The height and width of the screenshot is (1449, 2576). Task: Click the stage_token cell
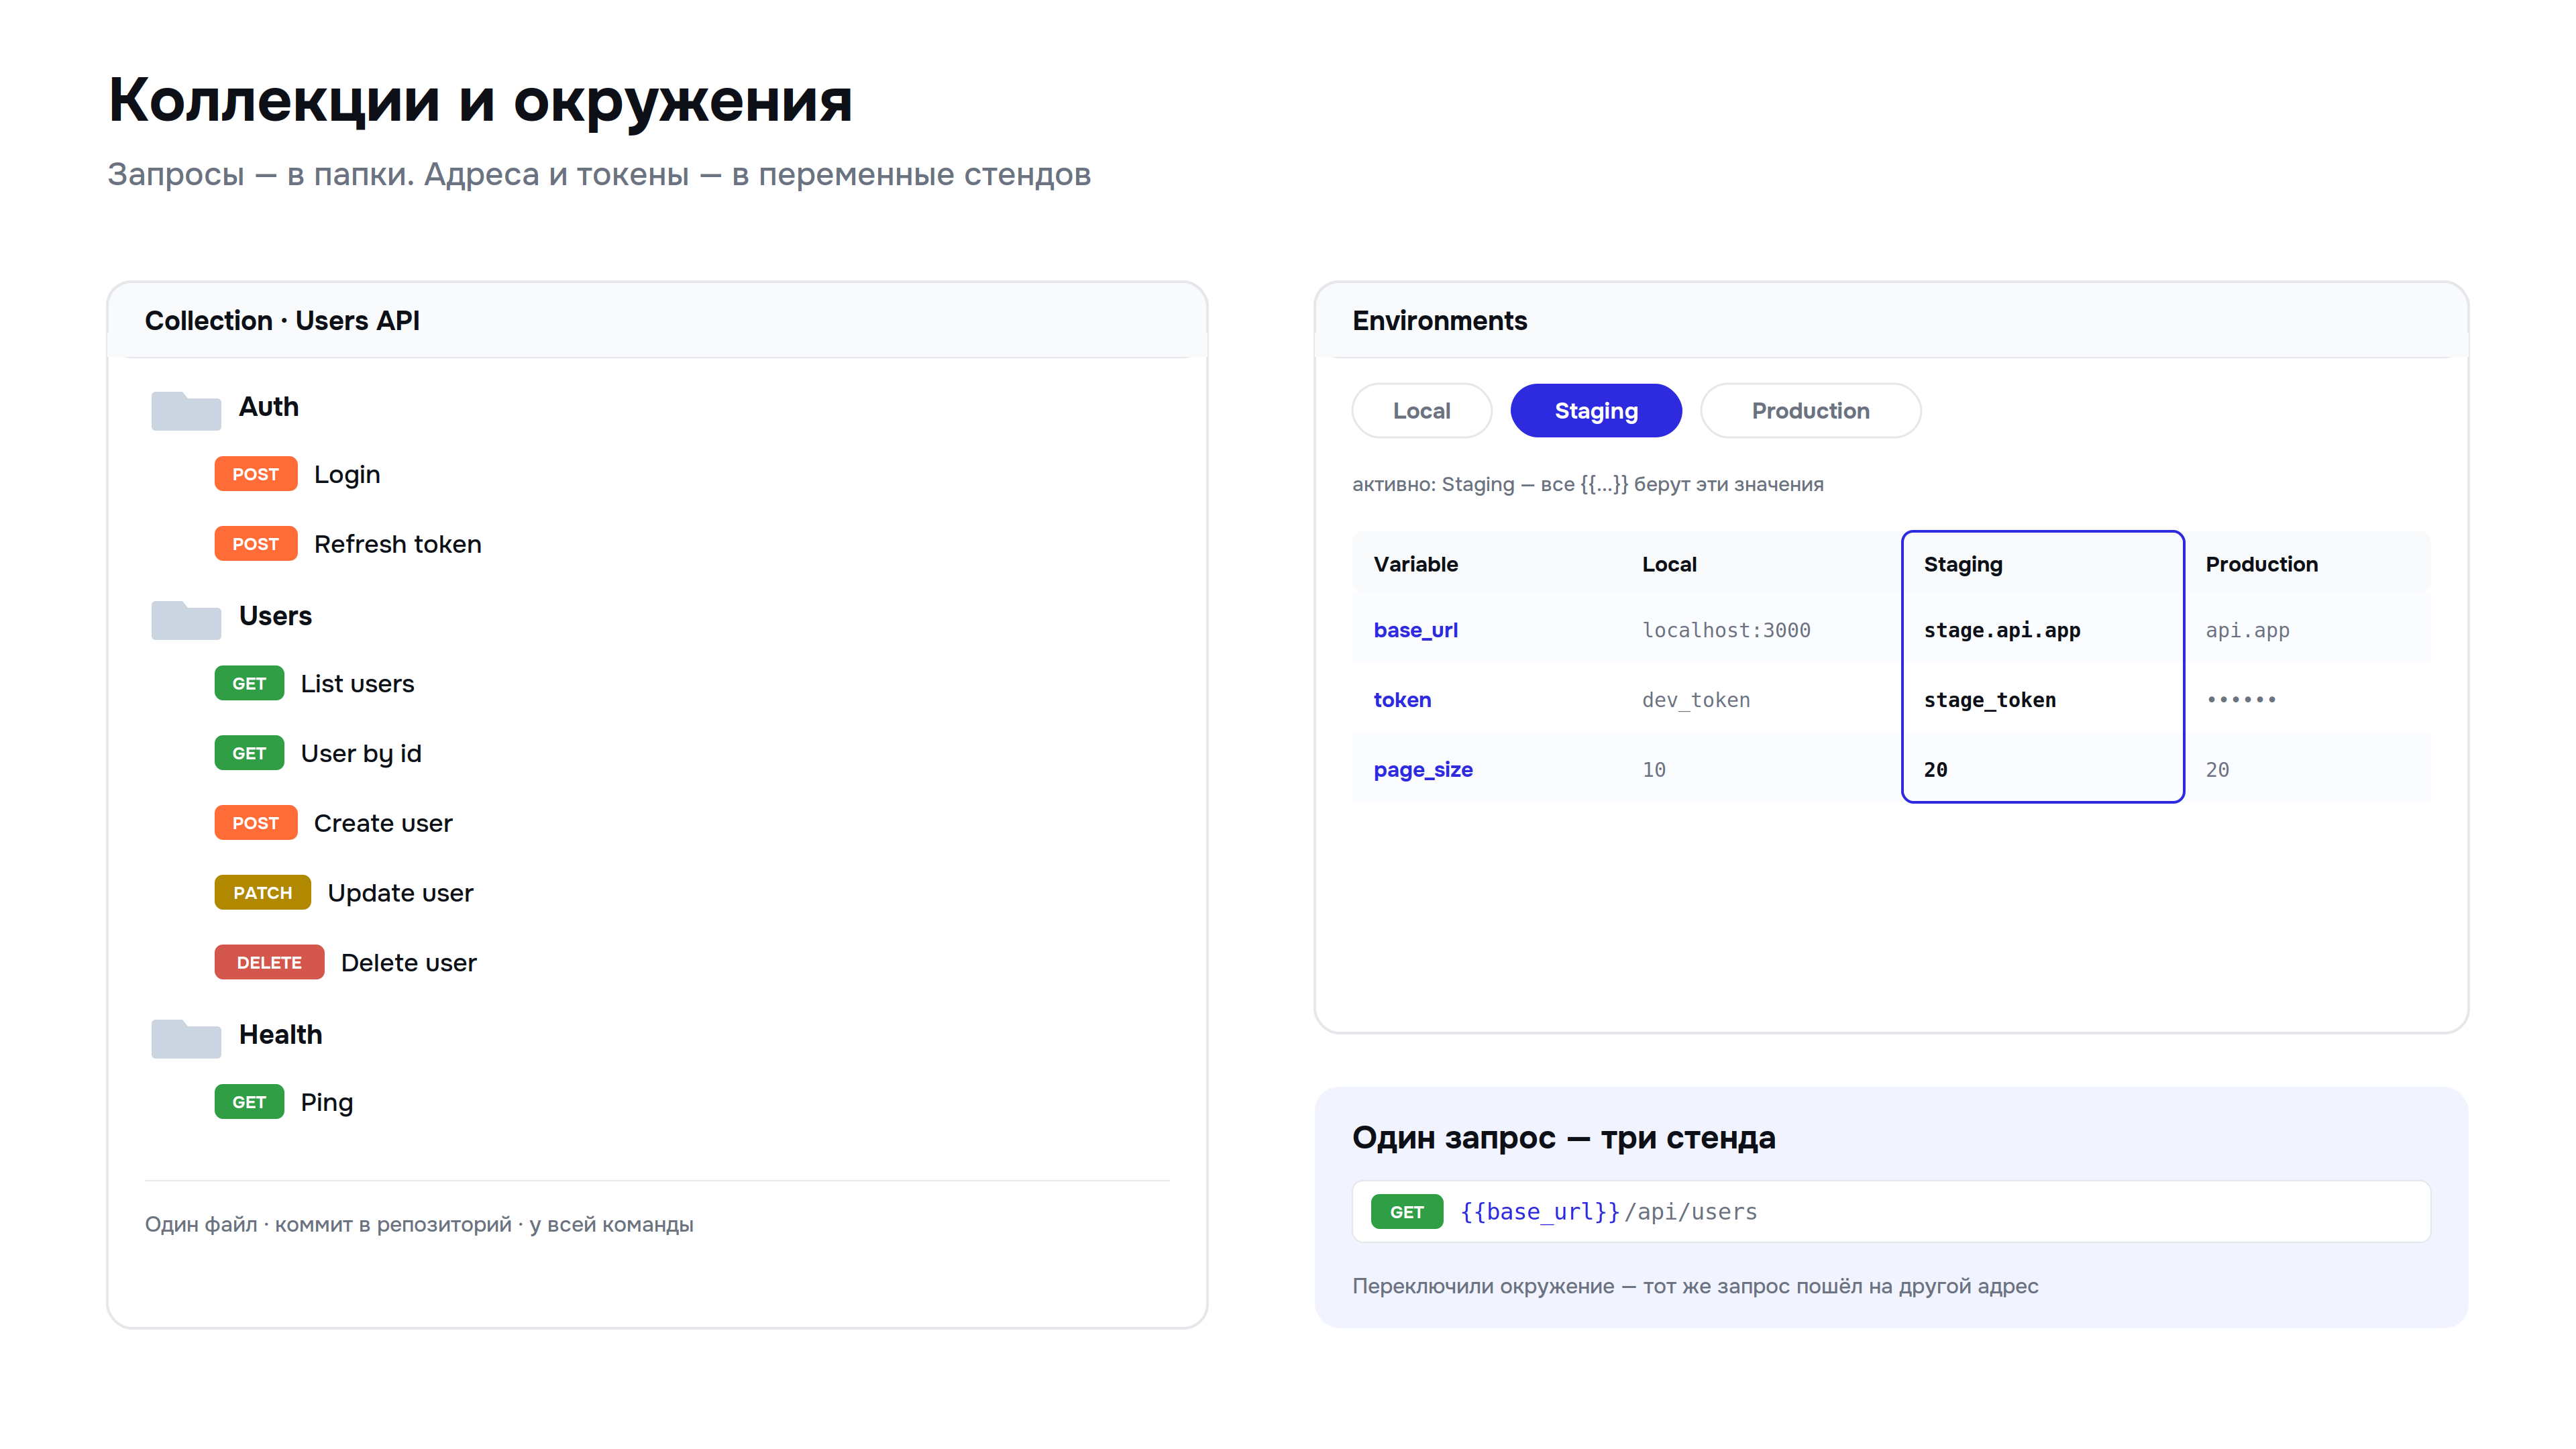pos(1990,700)
